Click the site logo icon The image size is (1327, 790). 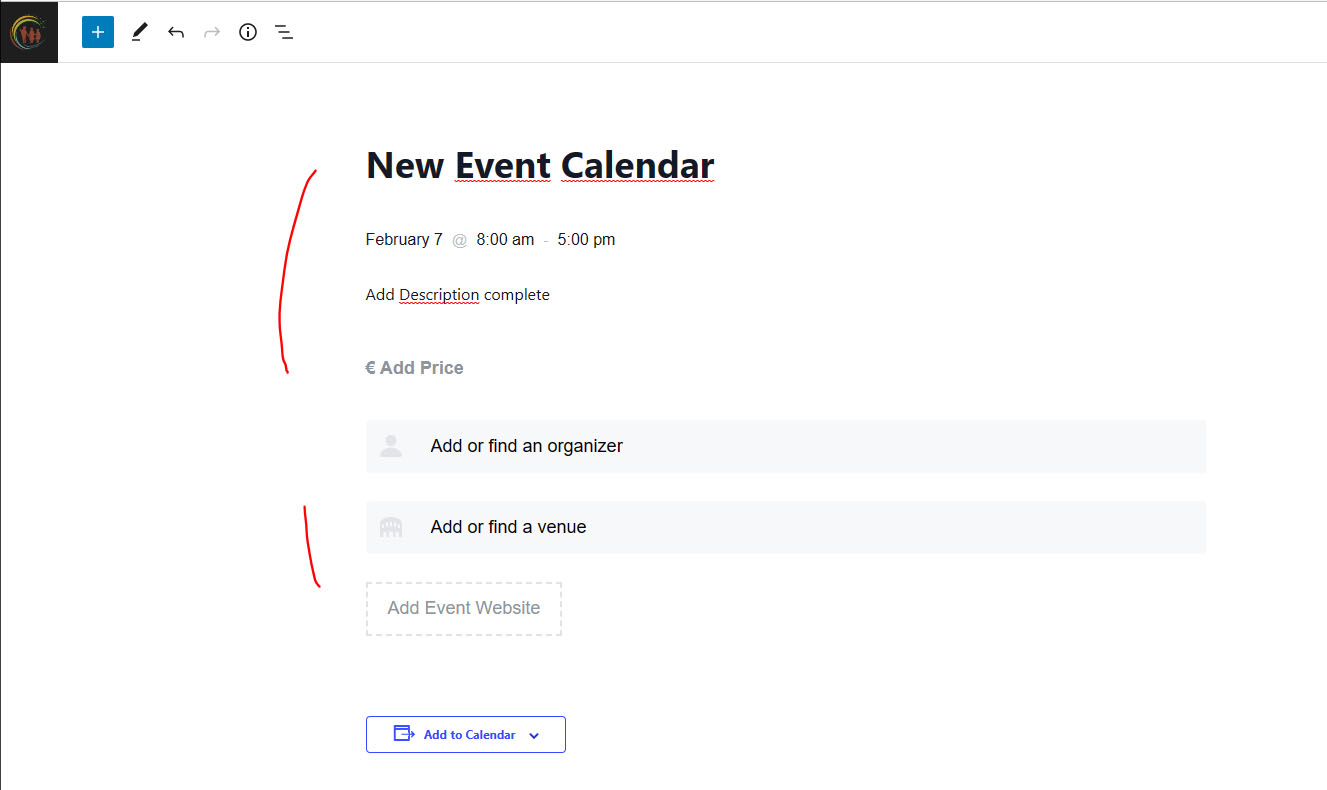[x=28, y=32]
